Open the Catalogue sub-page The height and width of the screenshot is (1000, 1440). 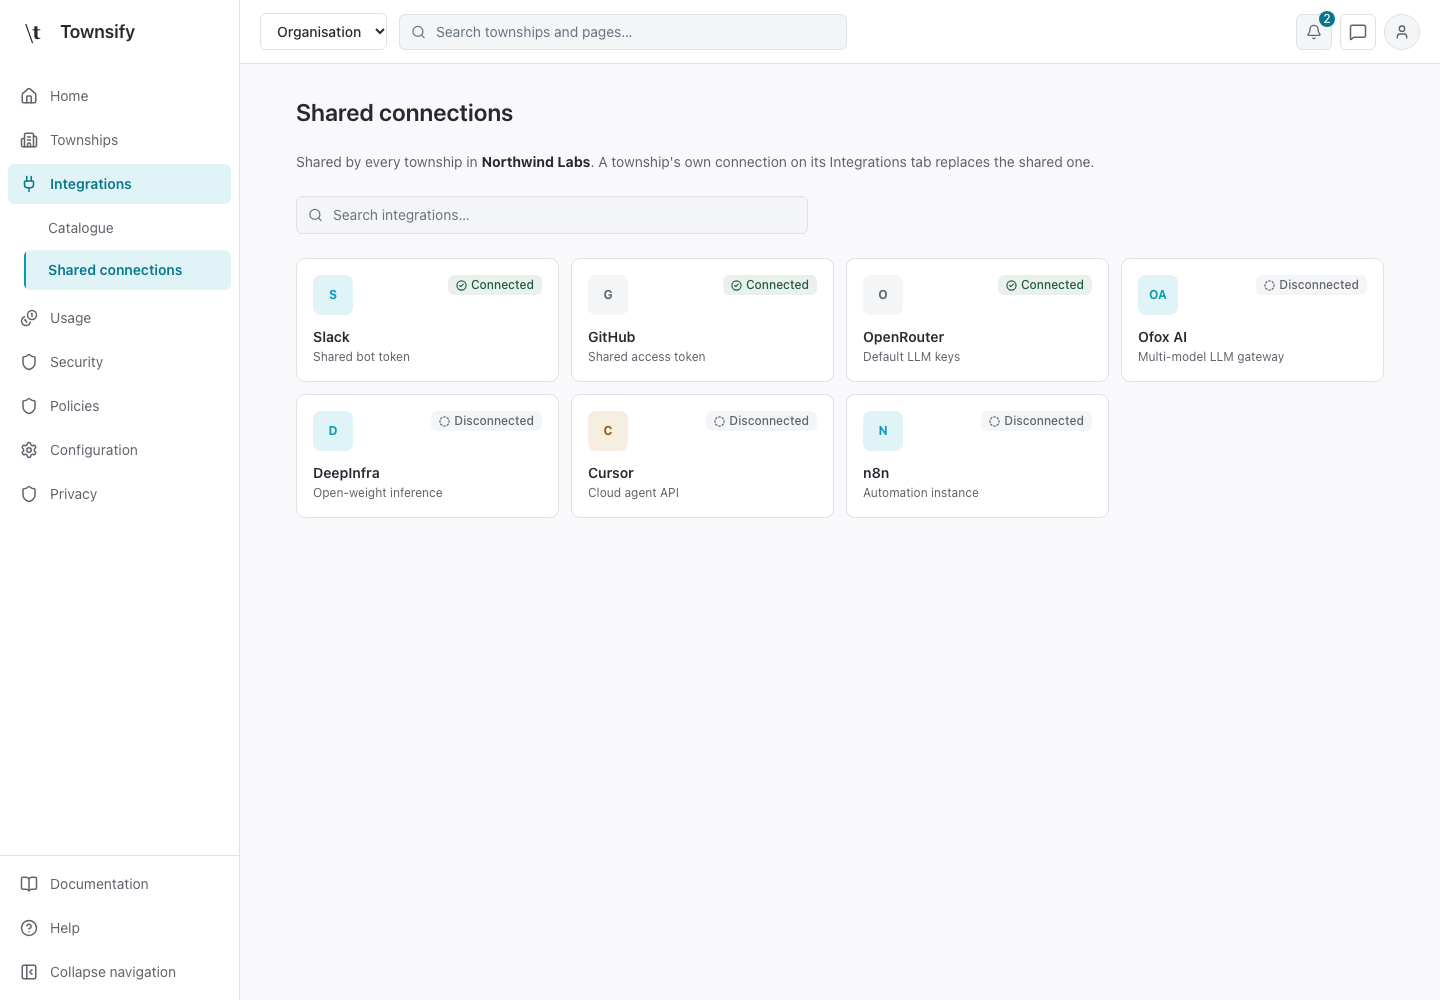point(127,228)
